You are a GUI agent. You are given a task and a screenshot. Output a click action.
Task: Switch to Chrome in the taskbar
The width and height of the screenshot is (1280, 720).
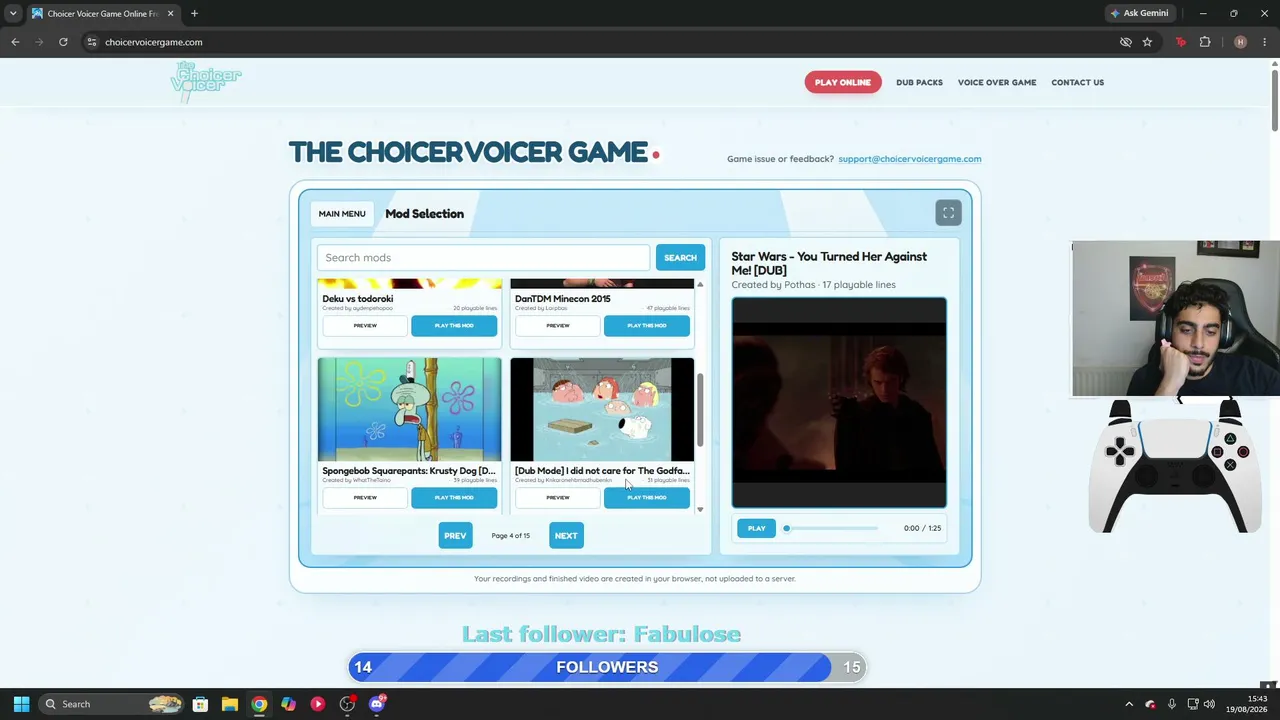(259, 704)
